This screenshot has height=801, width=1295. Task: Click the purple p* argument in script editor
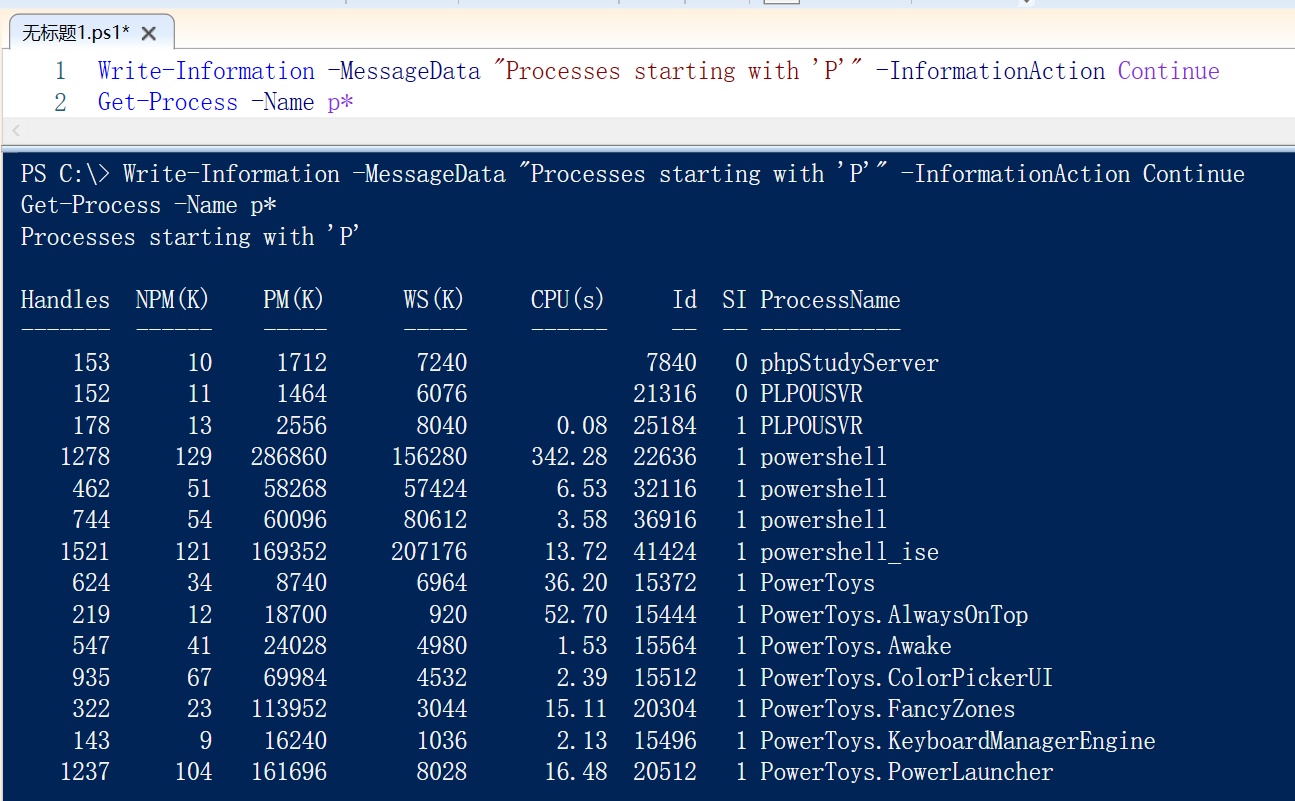340,102
